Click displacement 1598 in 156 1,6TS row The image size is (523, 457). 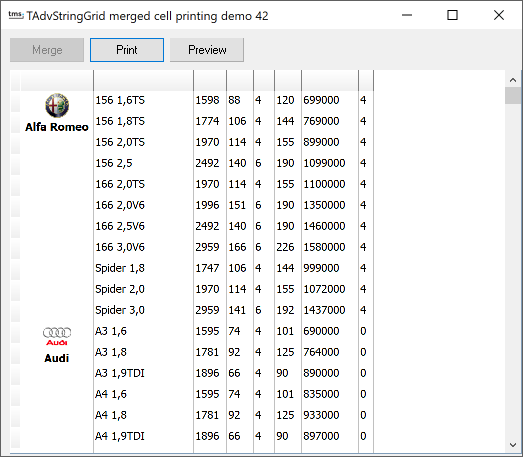pos(207,100)
